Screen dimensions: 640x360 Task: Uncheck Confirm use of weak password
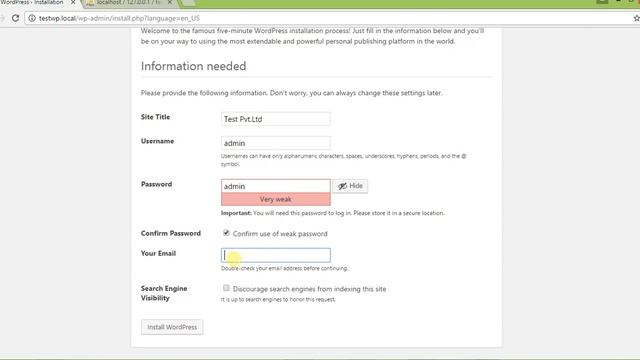(226, 233)
